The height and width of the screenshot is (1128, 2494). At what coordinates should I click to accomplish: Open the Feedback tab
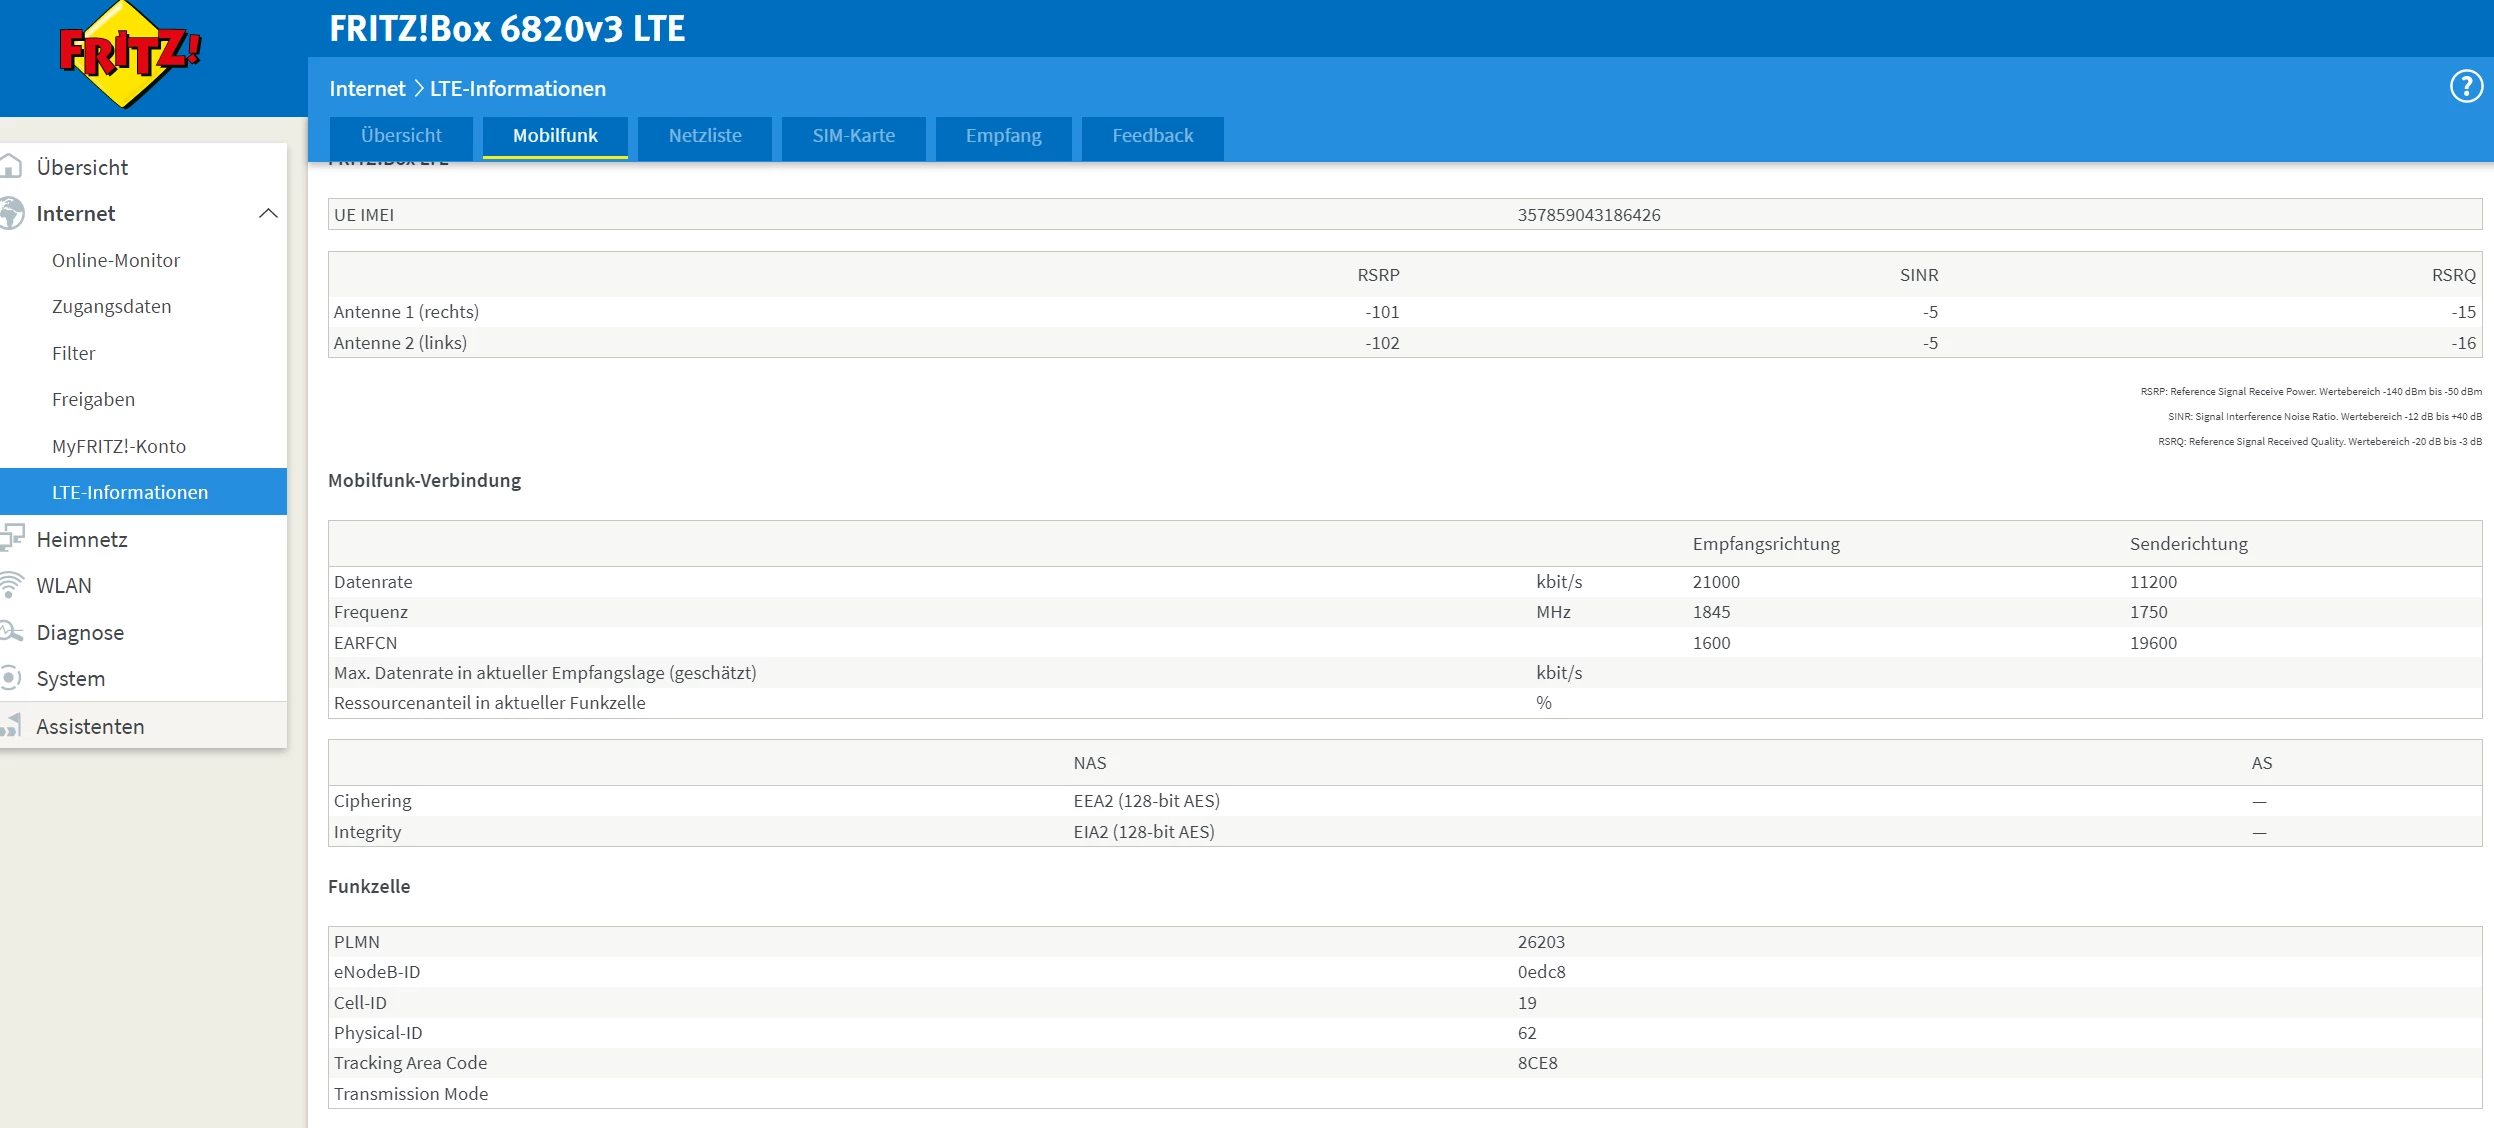(x=1152, y=136)
